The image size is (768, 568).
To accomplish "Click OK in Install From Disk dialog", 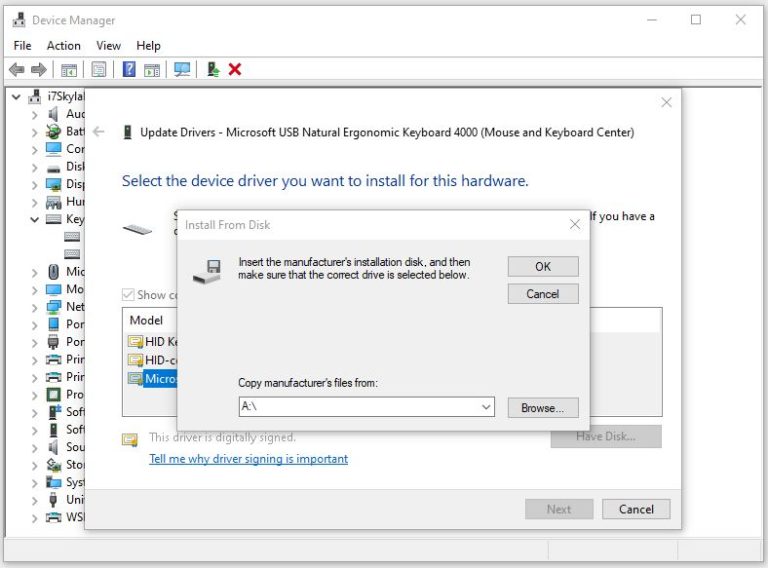I will (x=543, y=266).
